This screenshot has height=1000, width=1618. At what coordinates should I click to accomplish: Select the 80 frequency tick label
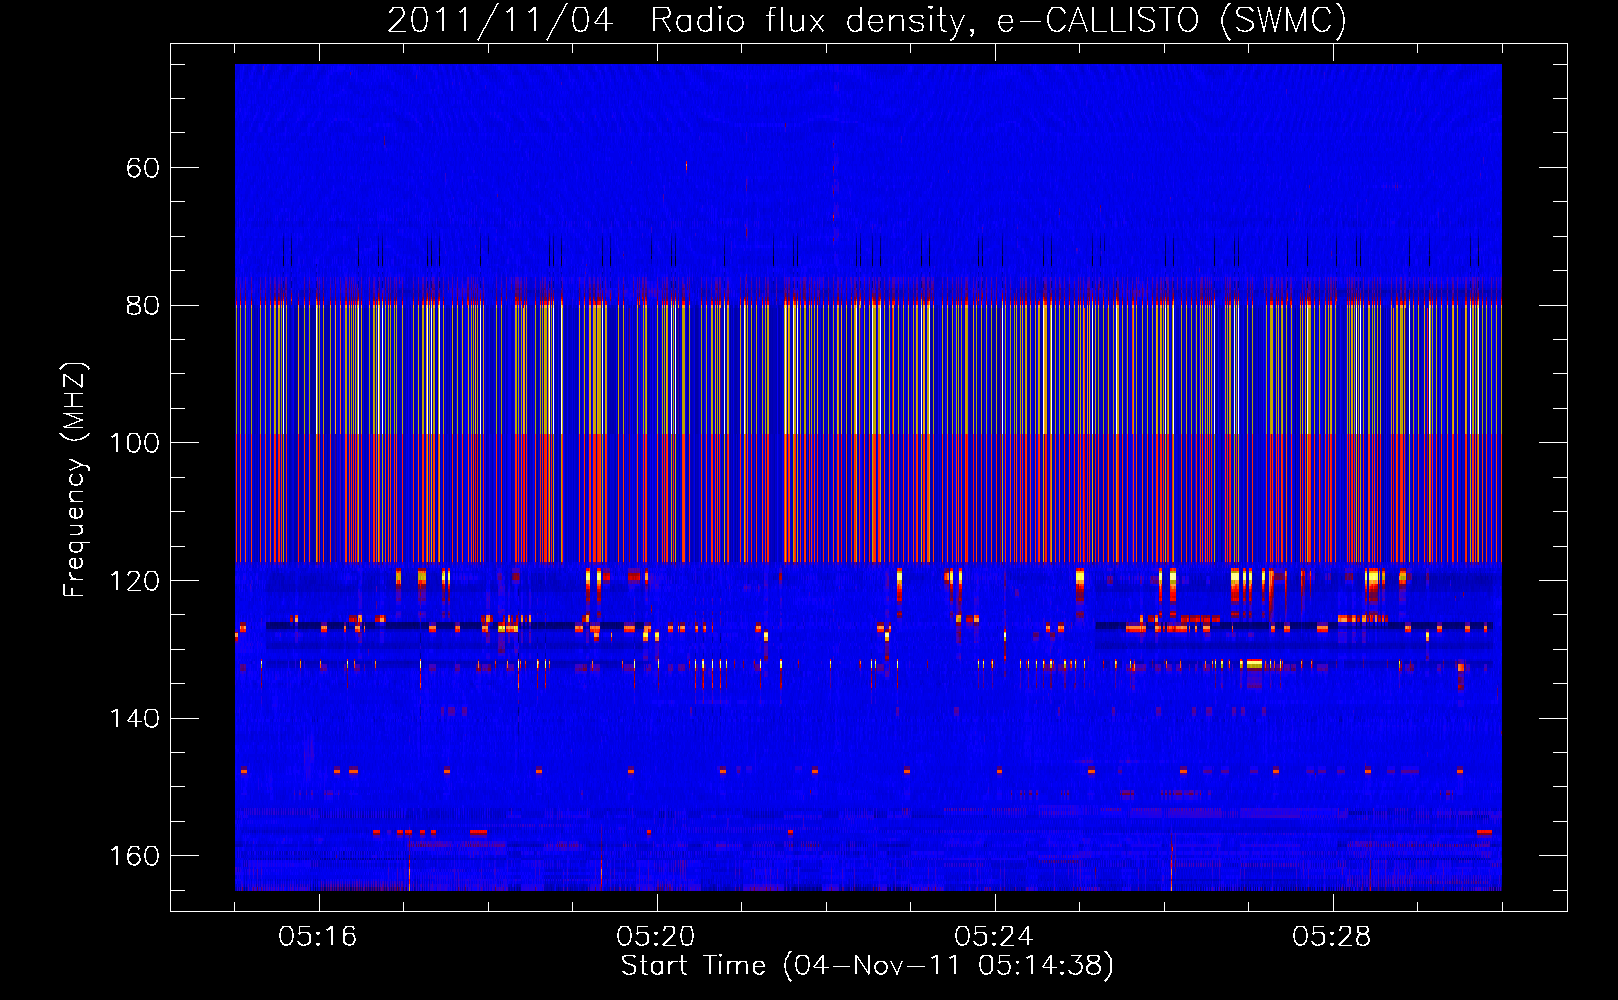(143, 306)
